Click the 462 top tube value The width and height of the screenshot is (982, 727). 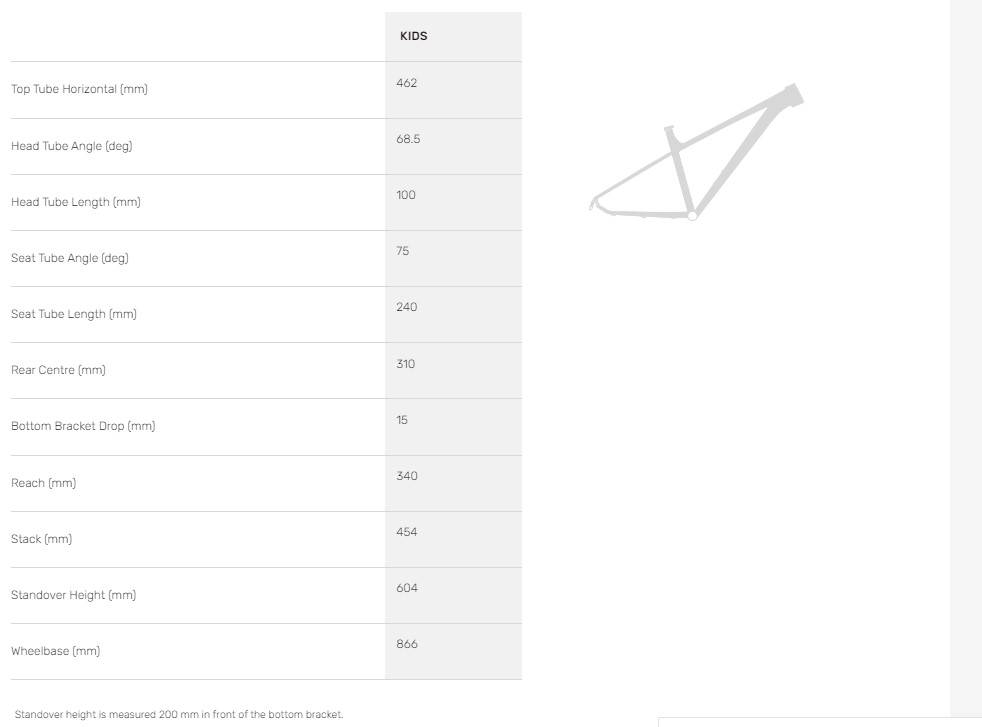pos(406,83)
